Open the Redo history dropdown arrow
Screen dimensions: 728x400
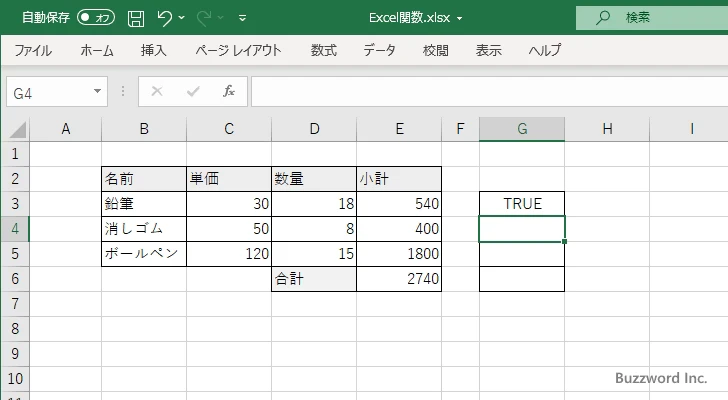tap(221, 18)
